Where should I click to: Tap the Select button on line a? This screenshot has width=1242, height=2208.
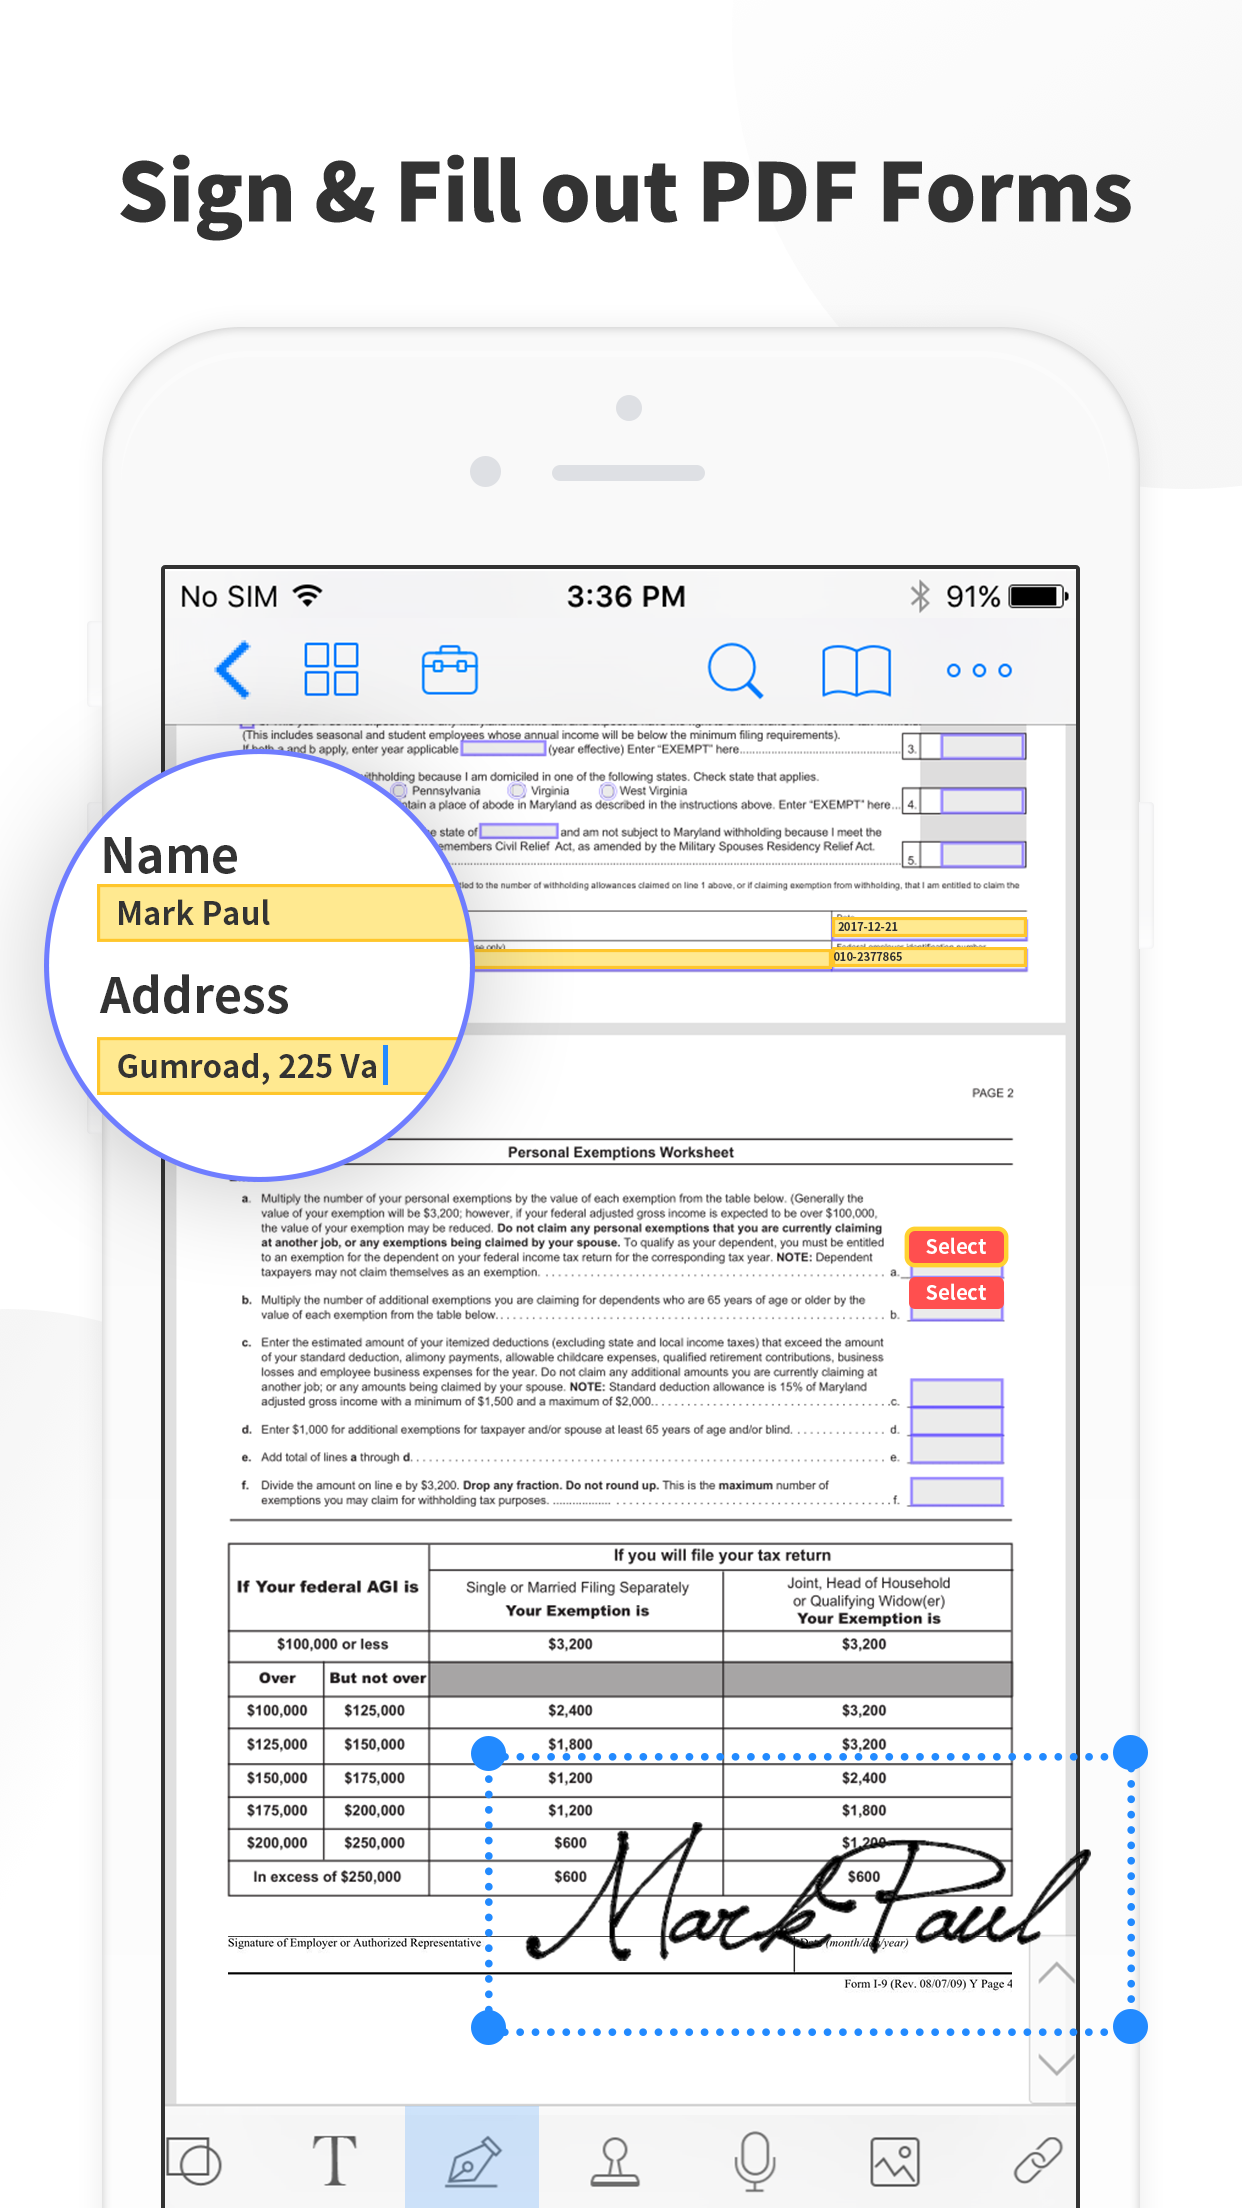pos(956,1247)
